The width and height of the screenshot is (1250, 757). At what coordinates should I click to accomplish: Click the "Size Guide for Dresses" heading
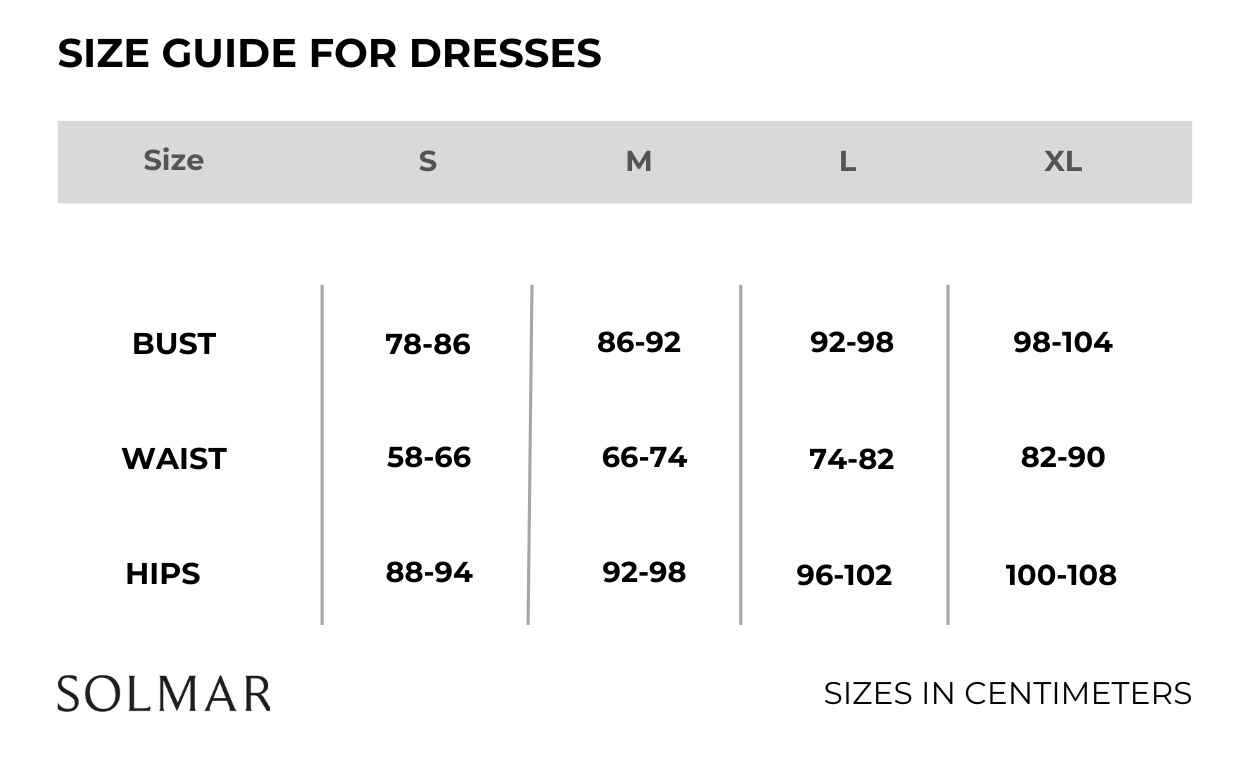click(329, 53)
